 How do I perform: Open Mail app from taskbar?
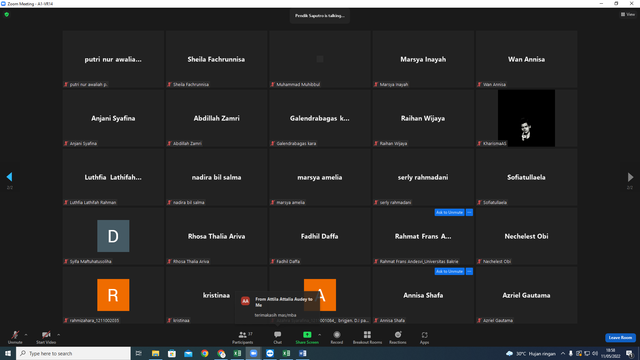click(x=188, y=353)
